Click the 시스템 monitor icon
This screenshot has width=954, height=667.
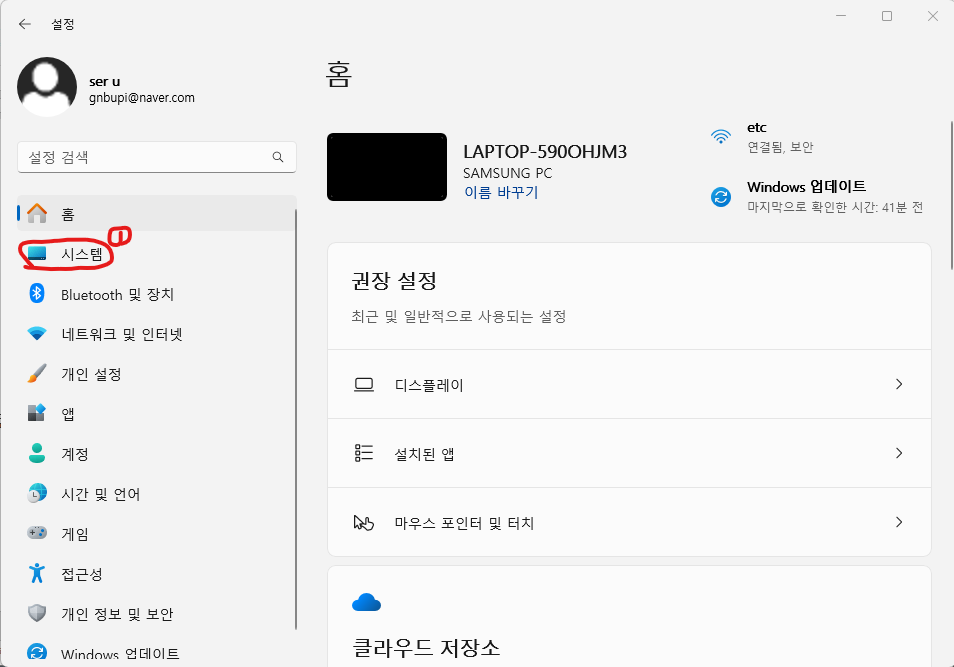[x=37, y=253]
